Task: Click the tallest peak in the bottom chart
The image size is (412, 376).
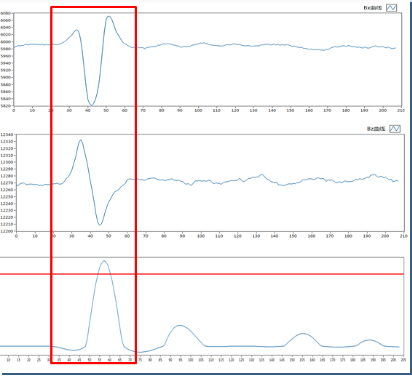Action: tap(104, 261)
